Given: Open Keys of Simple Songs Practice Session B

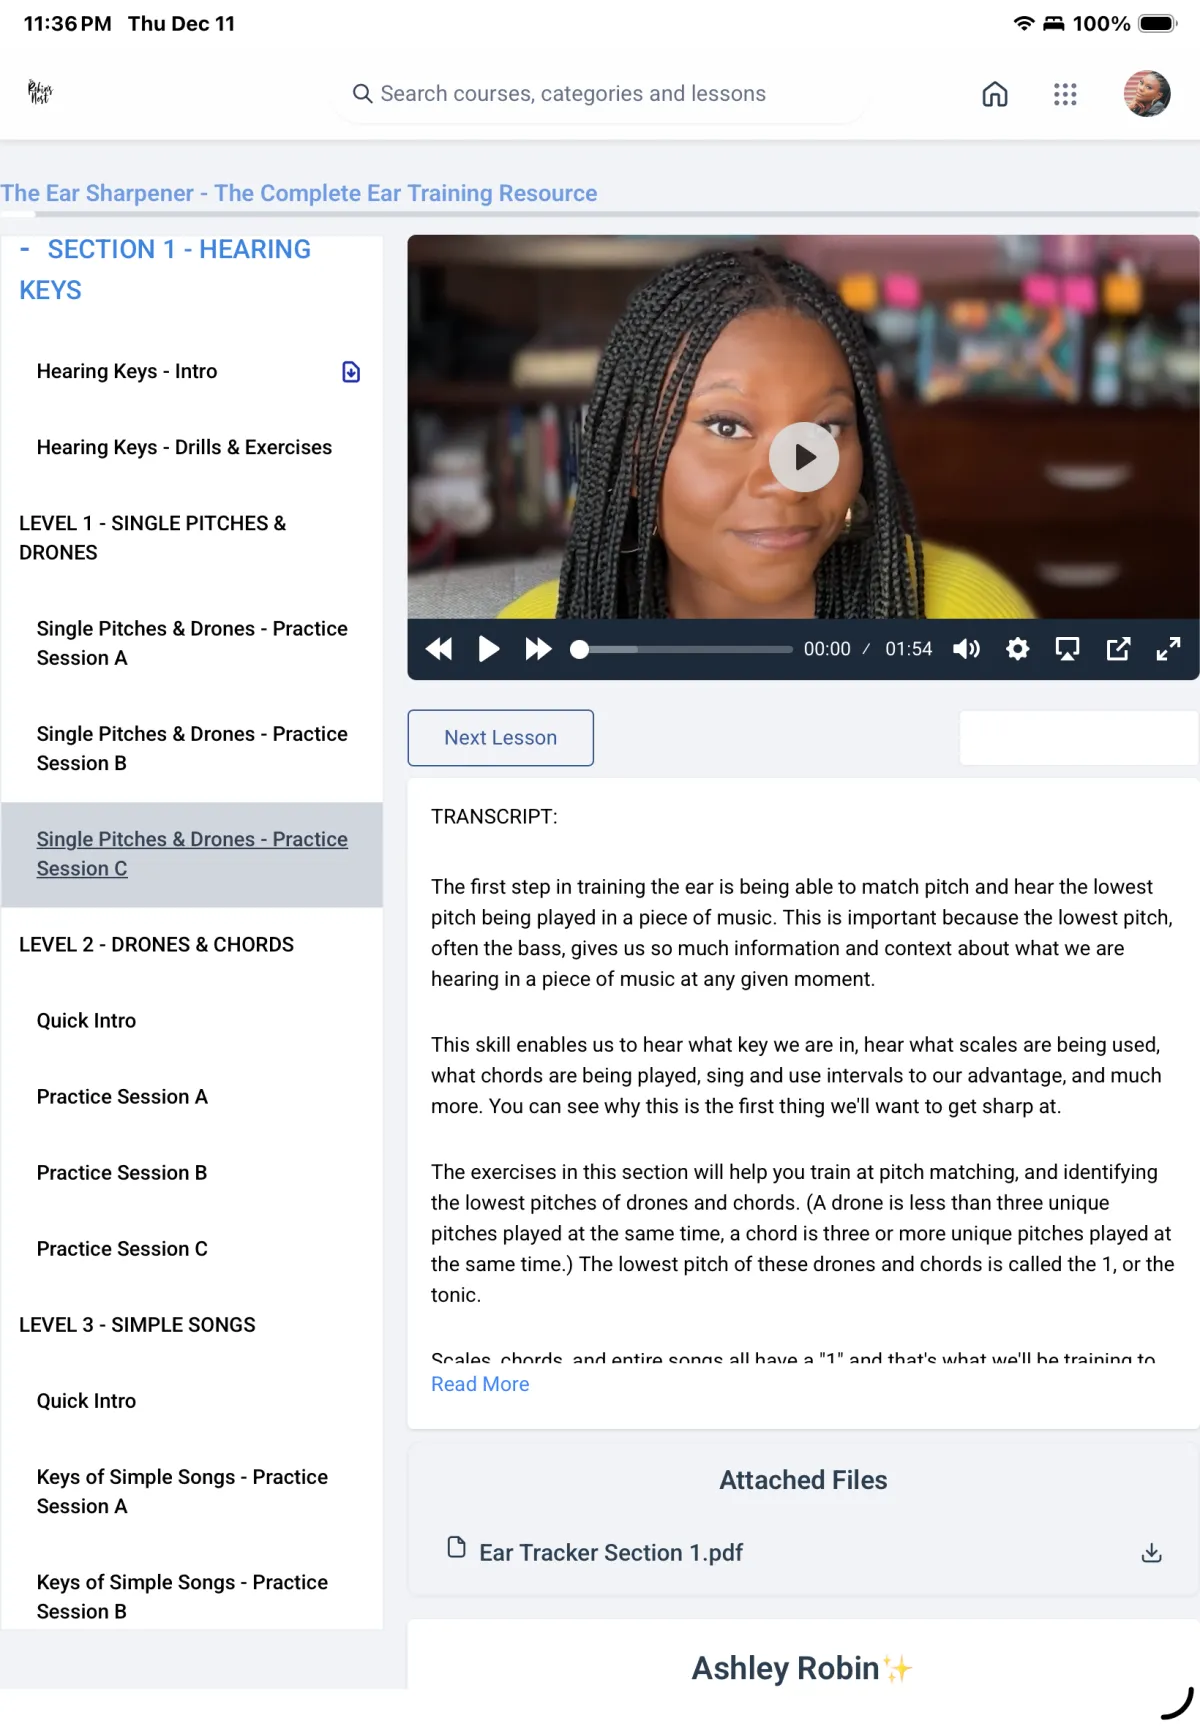Looking at the screenshot, I should tap(182, 1596).
